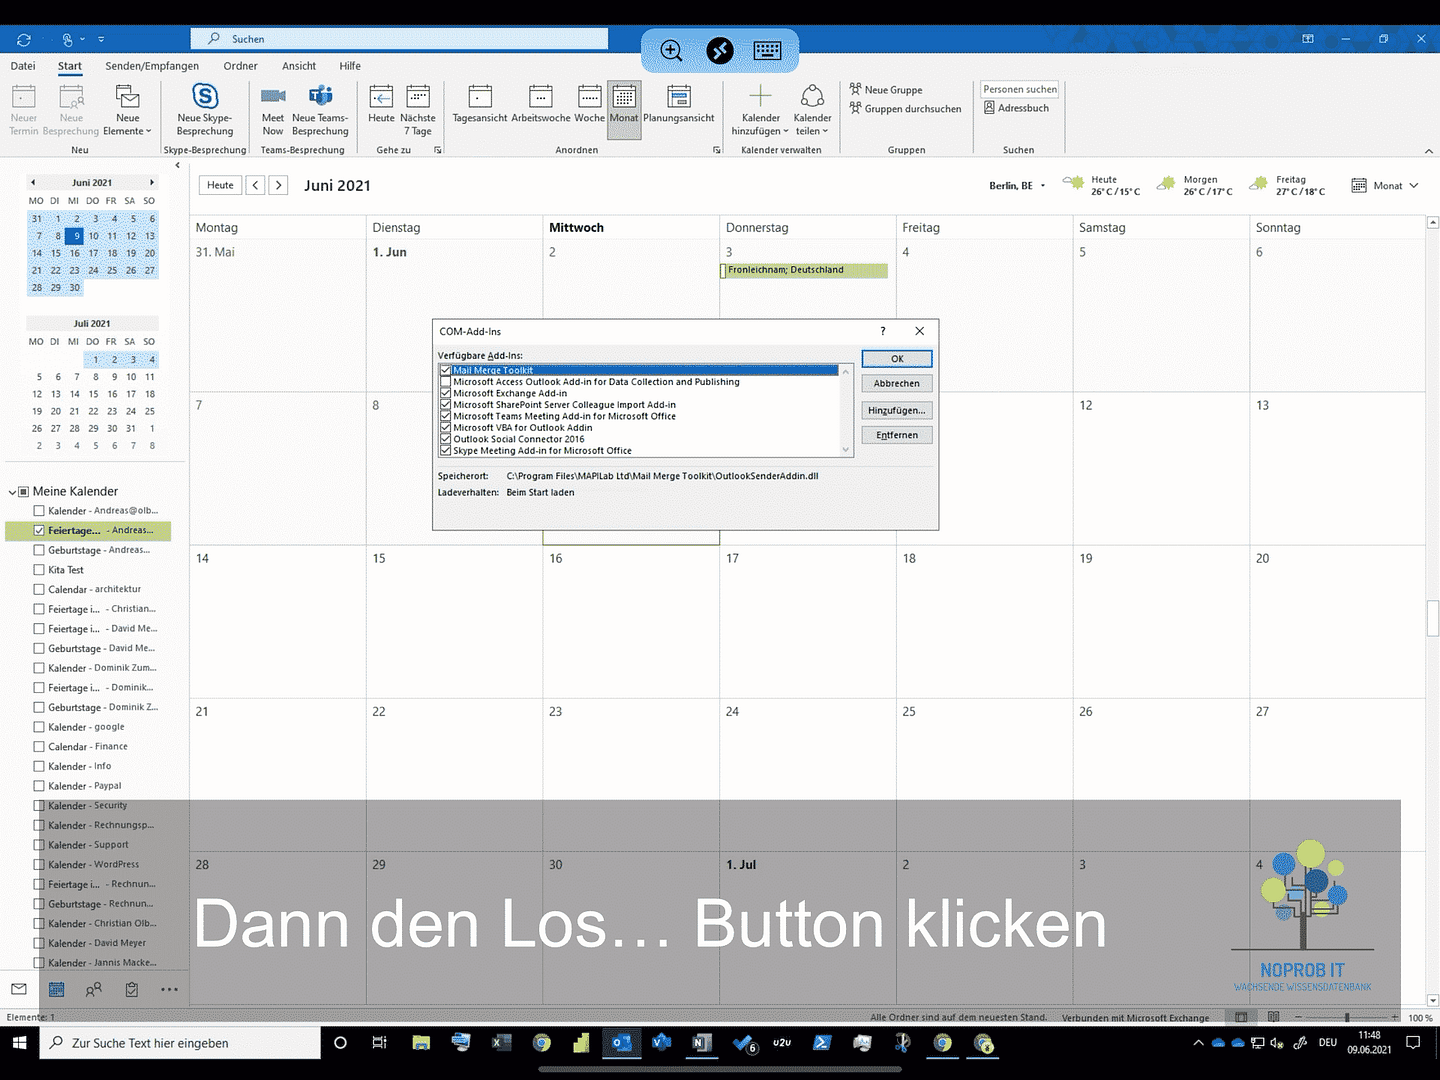Check Kalender - google calendar
Screen dimensions: 1440x1080
(x=39, y=727)
